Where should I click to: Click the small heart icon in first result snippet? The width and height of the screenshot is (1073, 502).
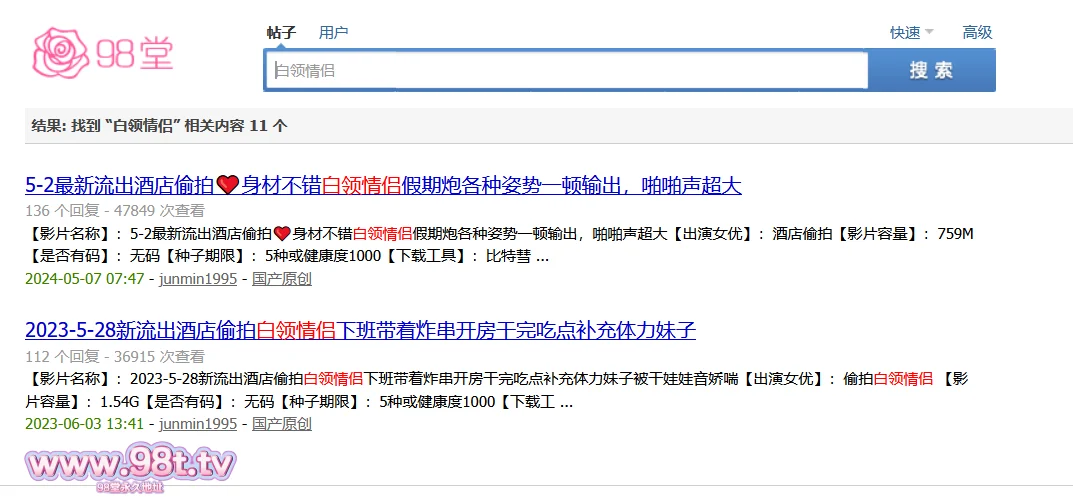tap(282, 234)
